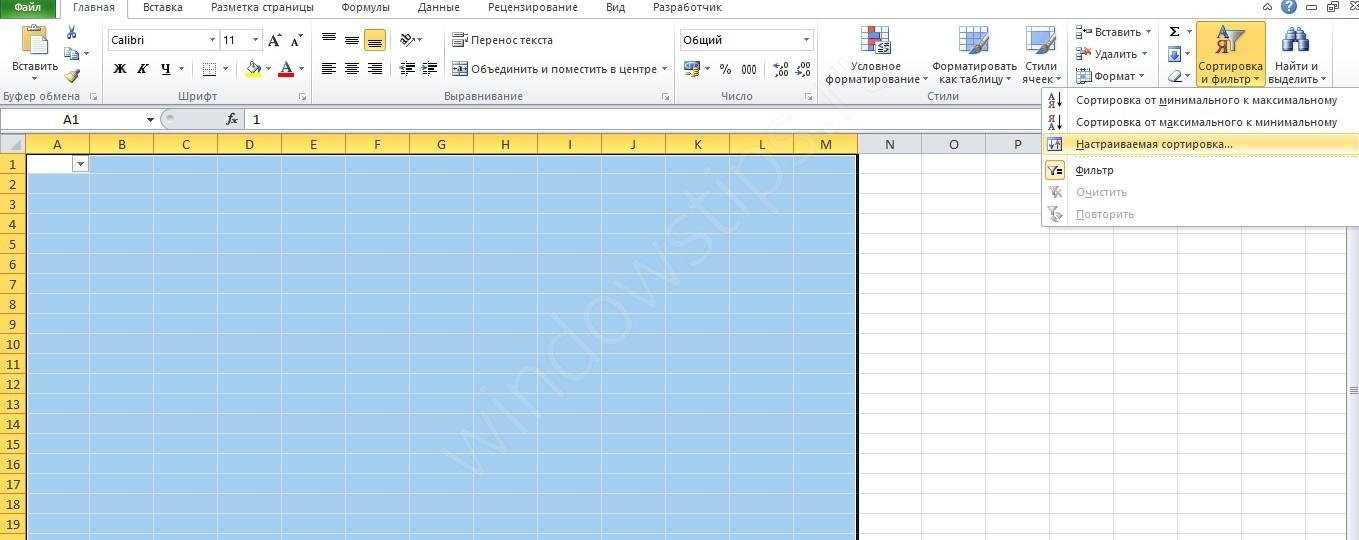Screen dimensions: 1359x540
Task: Click the Cut scissors icon
Action: (72, 33)
